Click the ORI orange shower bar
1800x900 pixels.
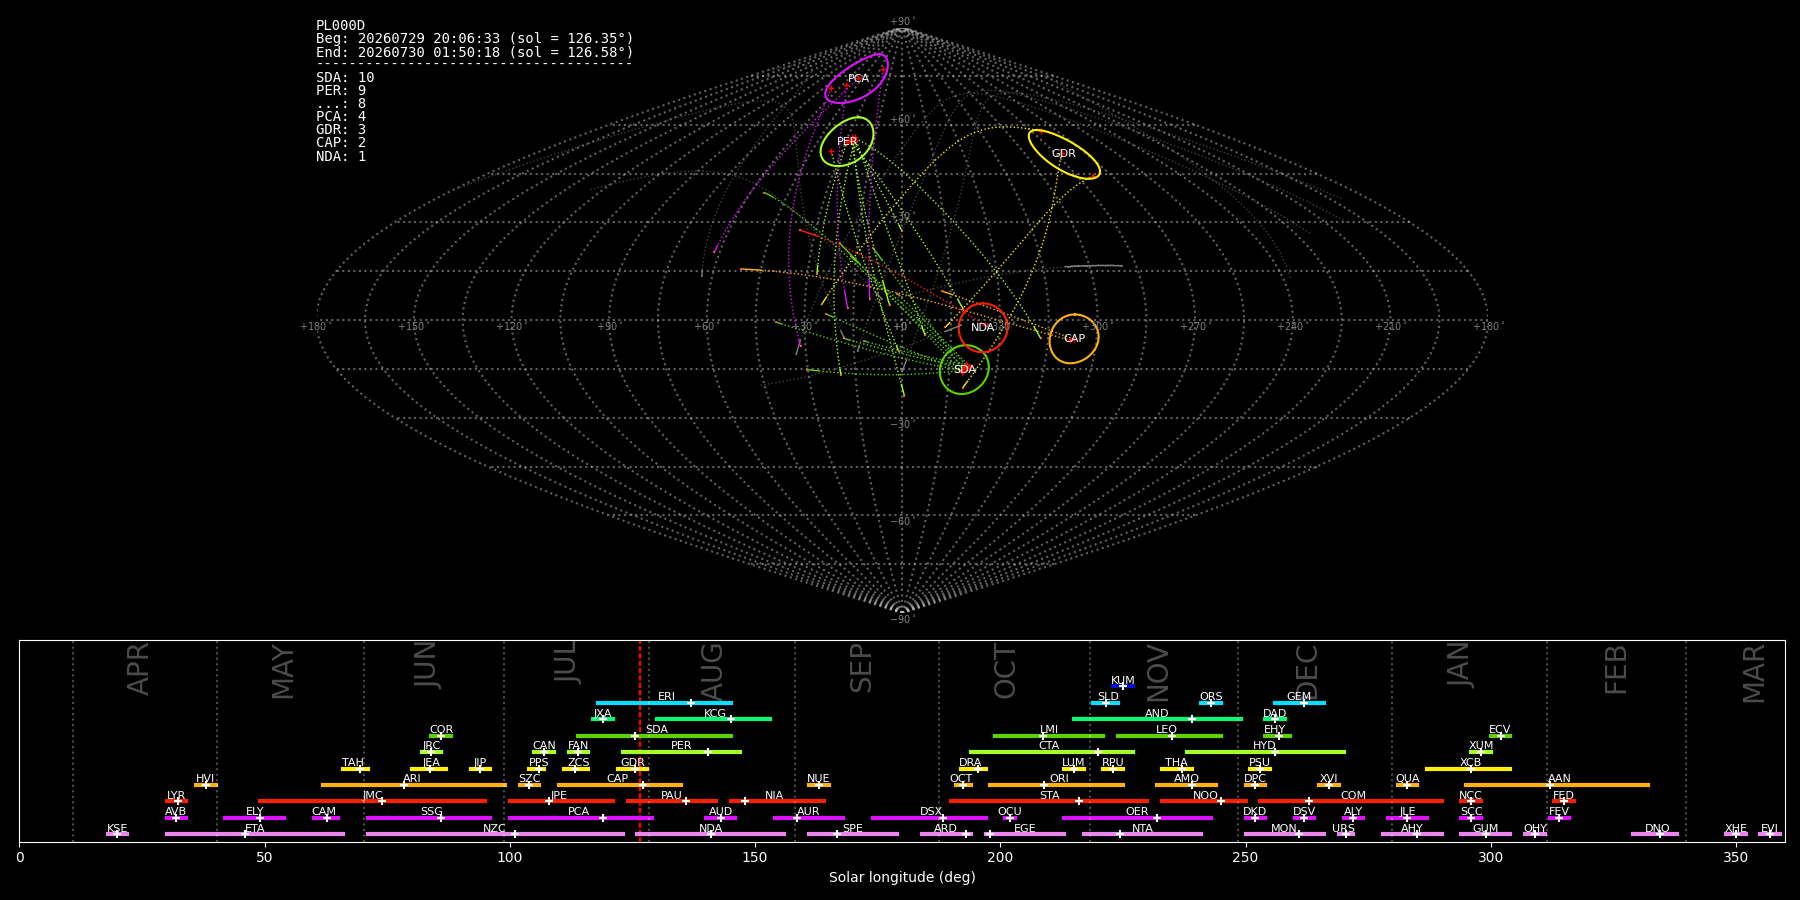[1056, 785]
